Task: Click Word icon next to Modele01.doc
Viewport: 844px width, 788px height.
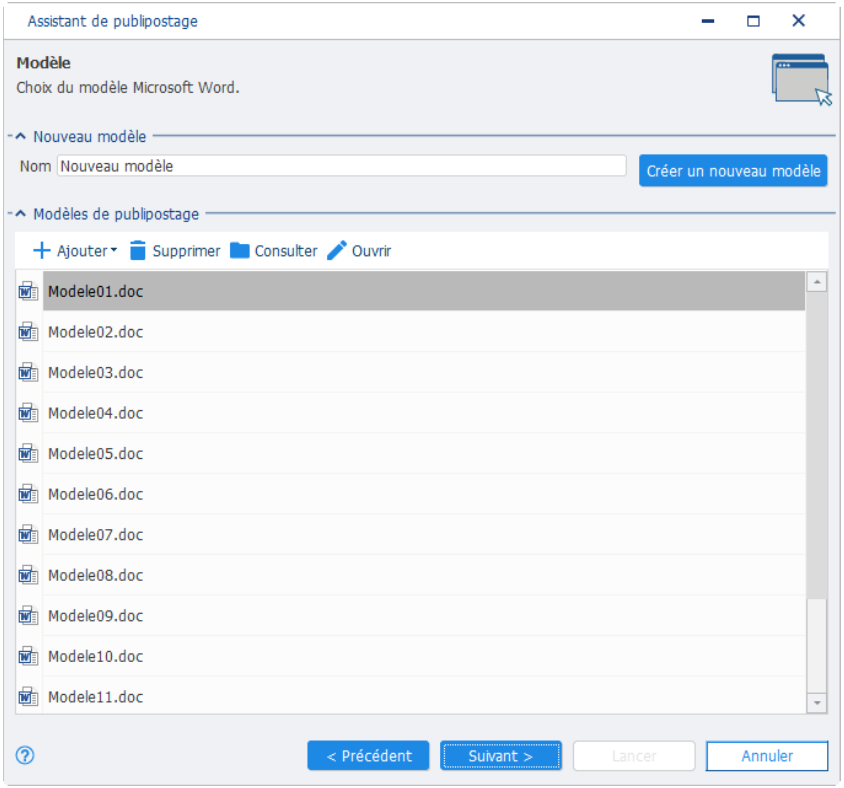Action: (28, 291)
